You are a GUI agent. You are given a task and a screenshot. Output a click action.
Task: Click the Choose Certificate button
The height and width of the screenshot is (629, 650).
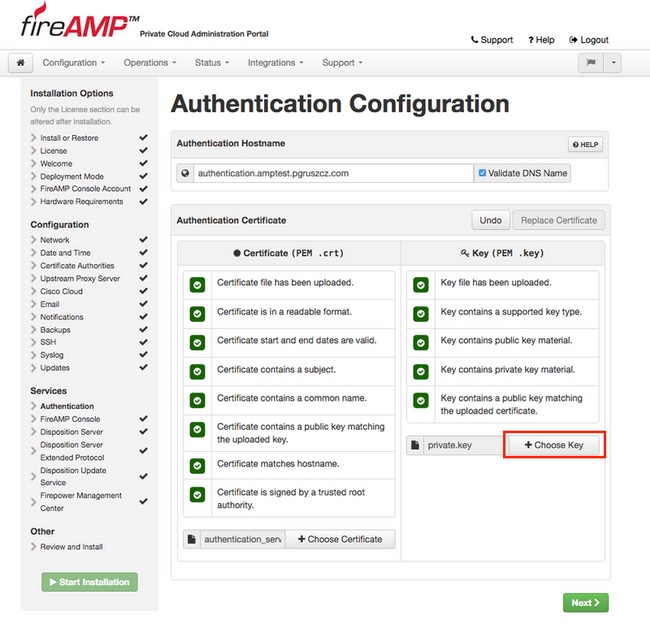(340, 539)
